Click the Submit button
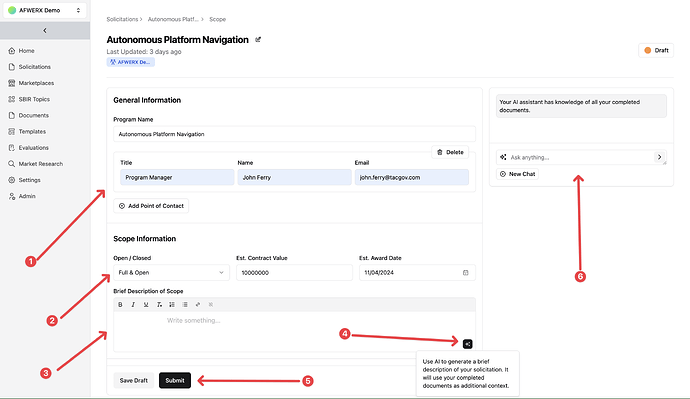The height and width of the screenshot is (399, 690). 175,381
